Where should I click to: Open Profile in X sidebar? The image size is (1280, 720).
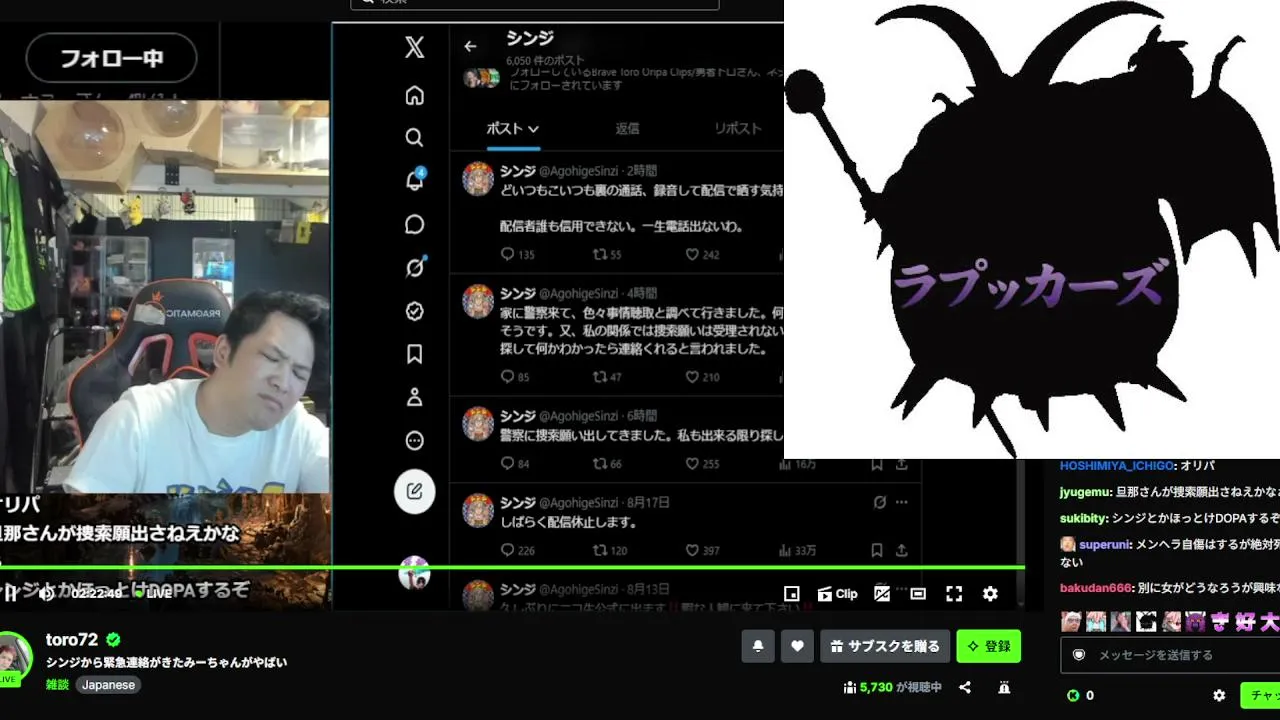coord(414,397)
